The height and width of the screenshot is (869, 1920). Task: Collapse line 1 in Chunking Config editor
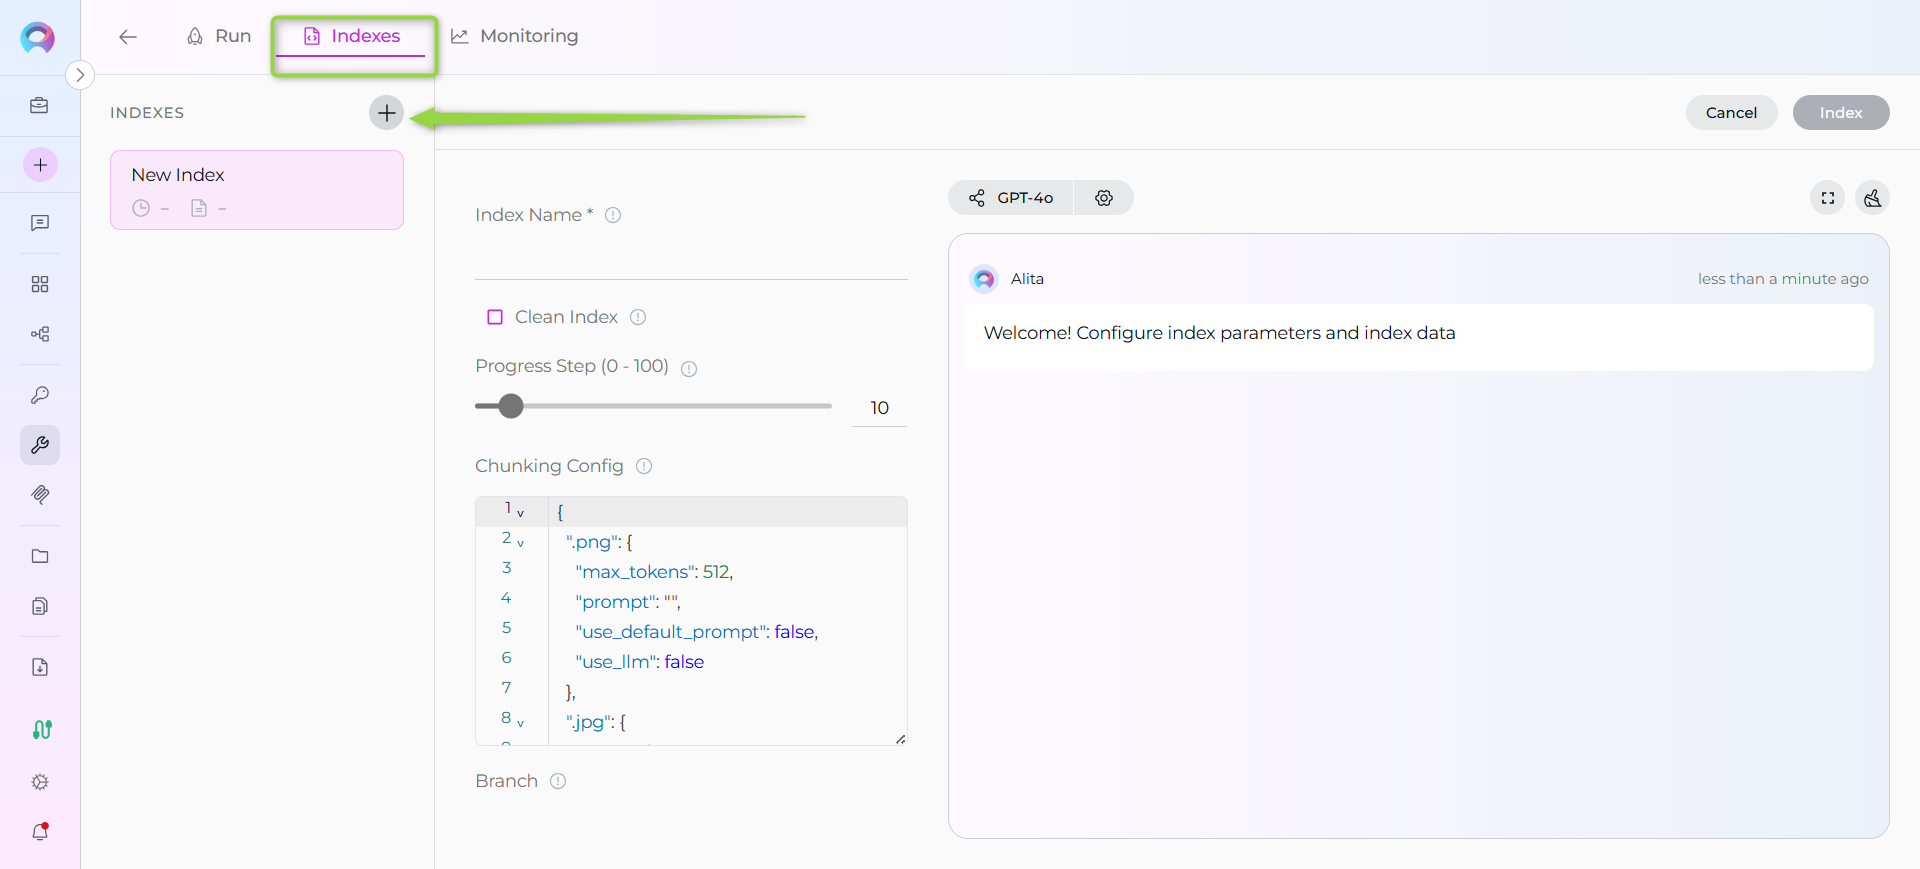click(x=520, y=513)
